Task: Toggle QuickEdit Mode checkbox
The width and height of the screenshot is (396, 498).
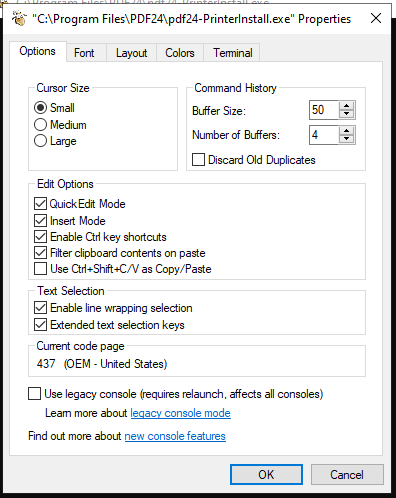Action: point(40,204)
